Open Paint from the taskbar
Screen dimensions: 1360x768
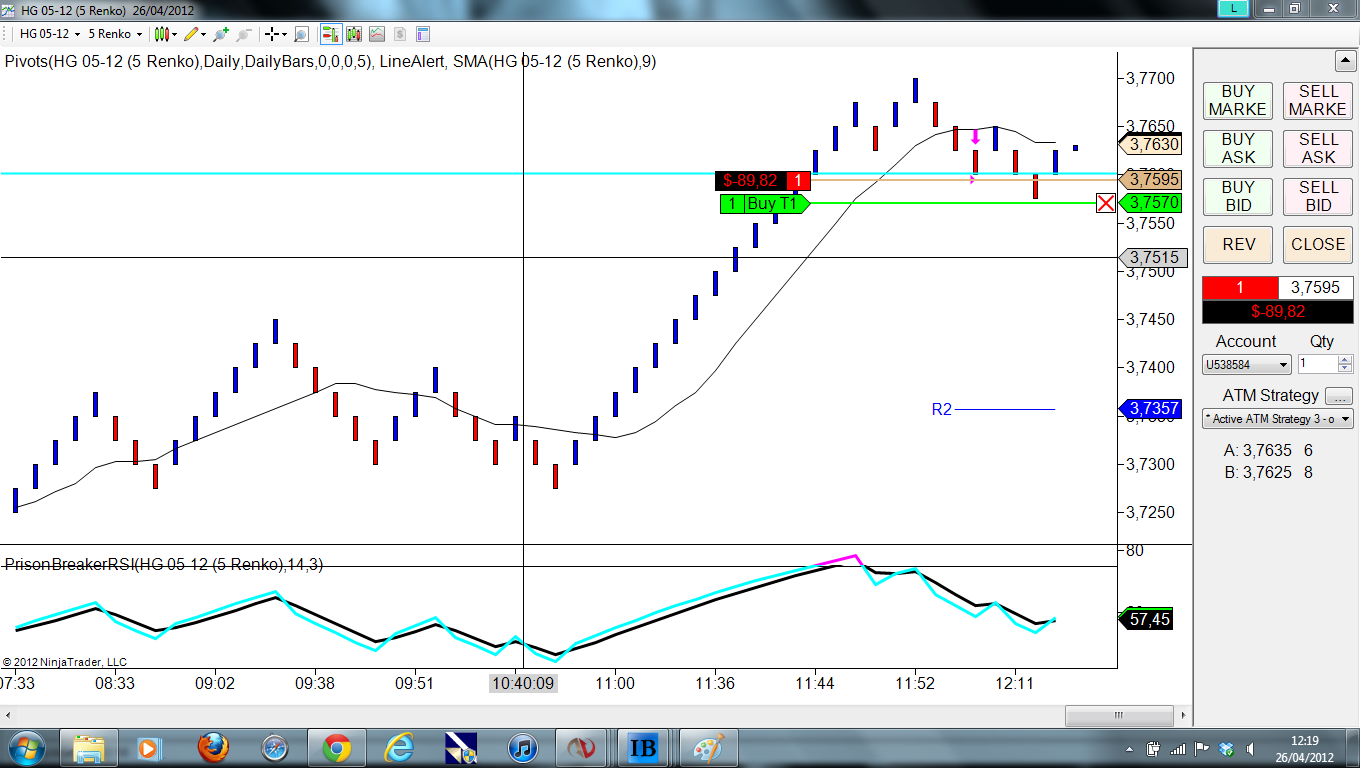tap(707, 747)
